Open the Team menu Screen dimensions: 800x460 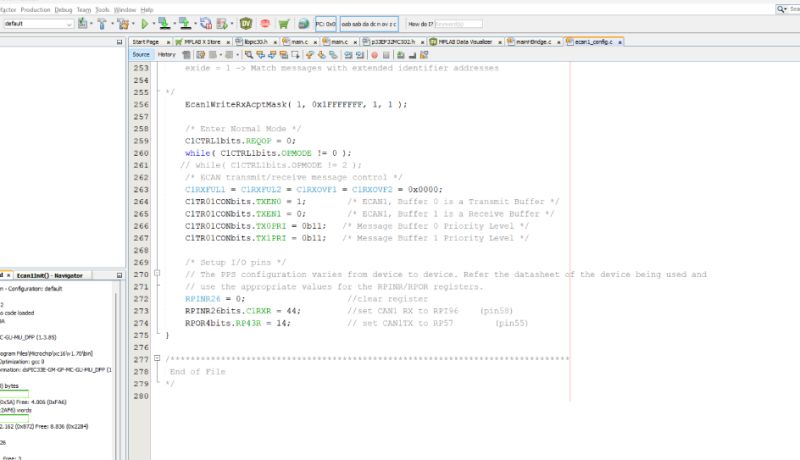point(84,10)
